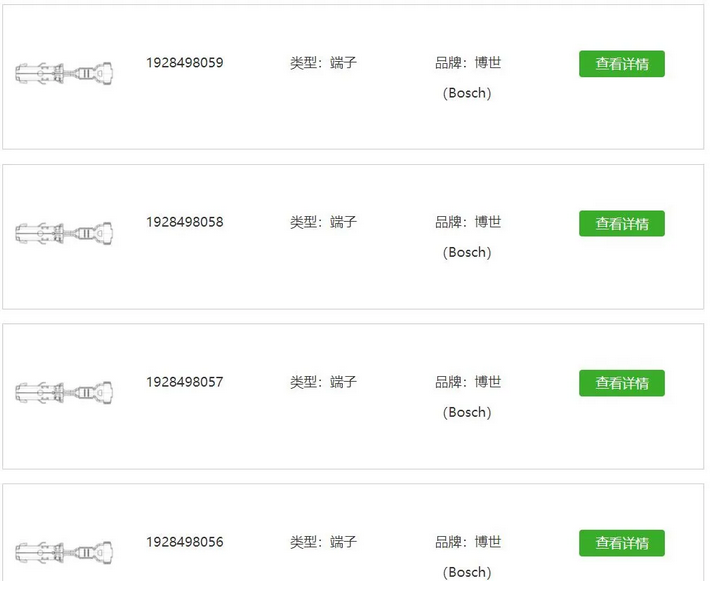The width and height of the screenshot is (710, 594).
Task: Click the terminal thumbnail for part 1928498058
Action: 64,233
